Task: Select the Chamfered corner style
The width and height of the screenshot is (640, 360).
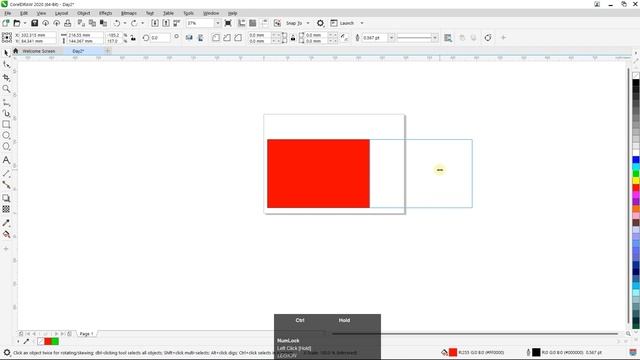Action: [x=238, y=38]
